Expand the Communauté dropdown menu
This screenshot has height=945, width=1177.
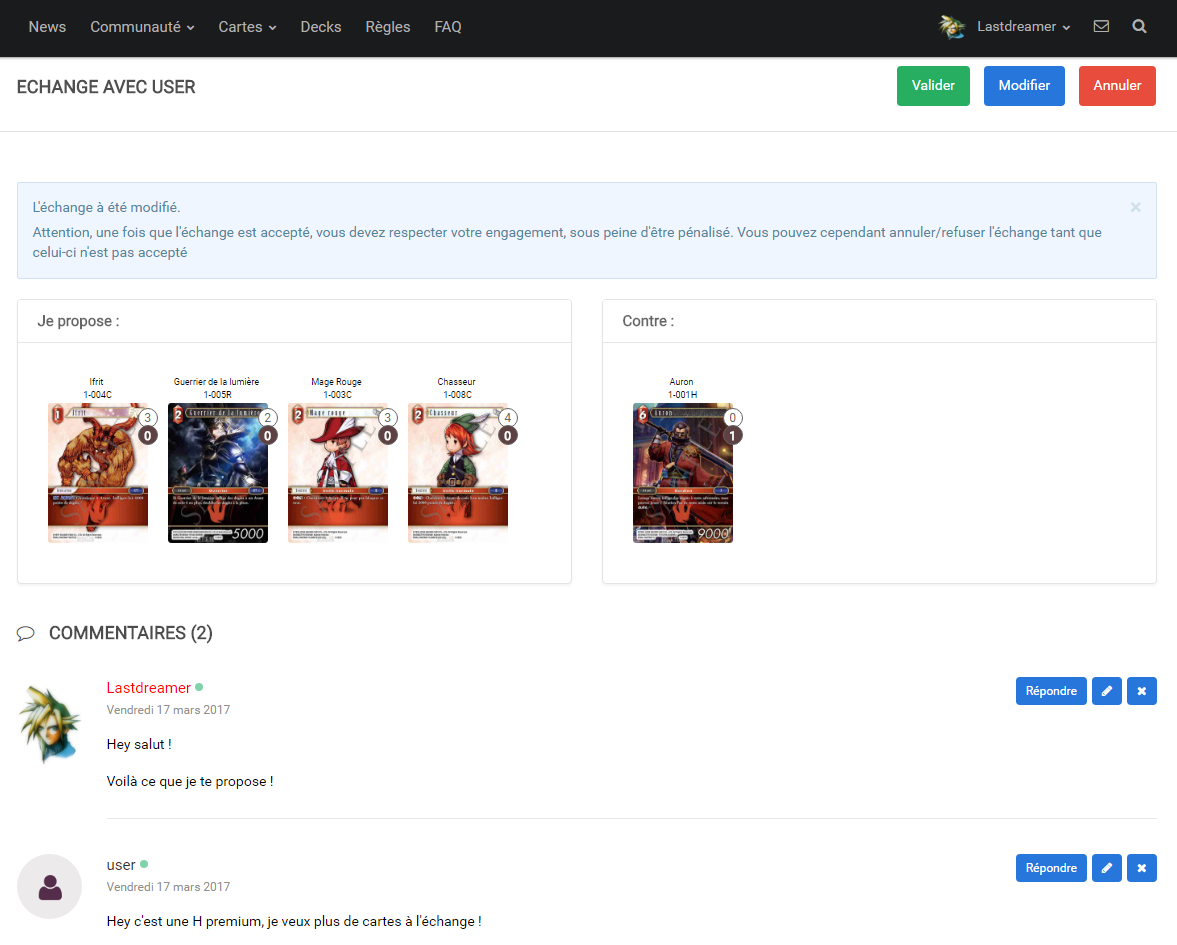click(142, 27)
